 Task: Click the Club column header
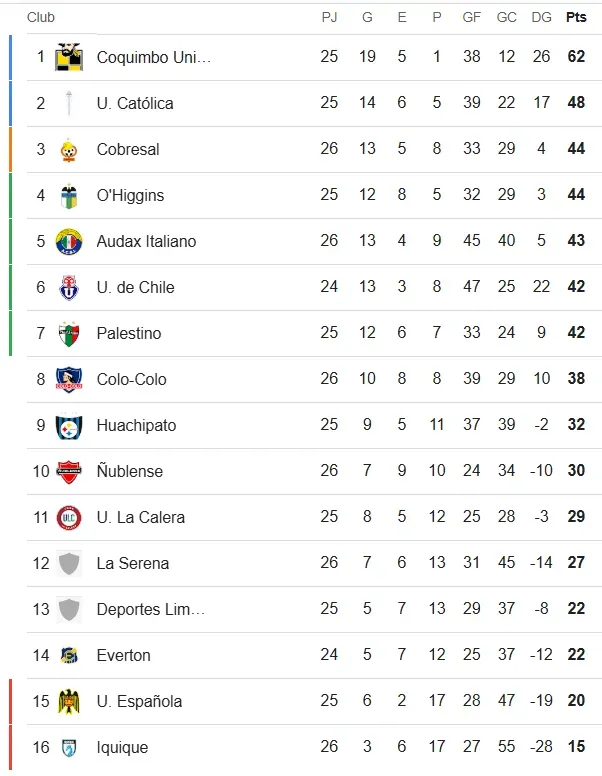41,17
